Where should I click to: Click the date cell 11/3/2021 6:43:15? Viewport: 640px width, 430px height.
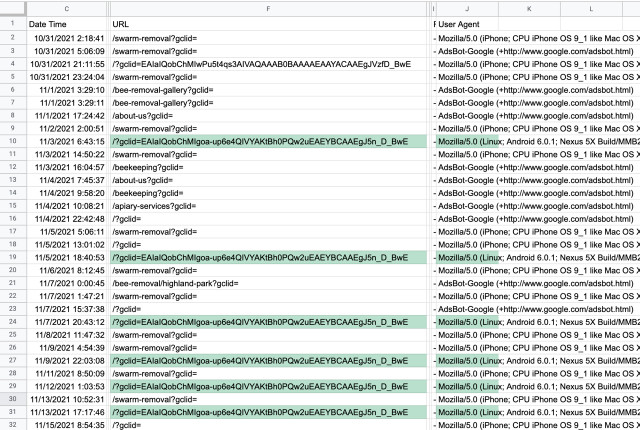pyautogui.click(x=67, y=141)
